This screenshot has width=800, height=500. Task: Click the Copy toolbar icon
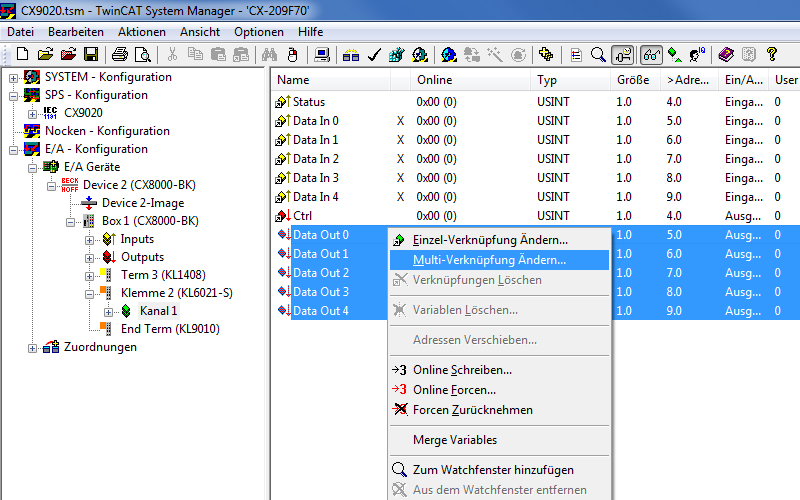click(x=195, y=54)
